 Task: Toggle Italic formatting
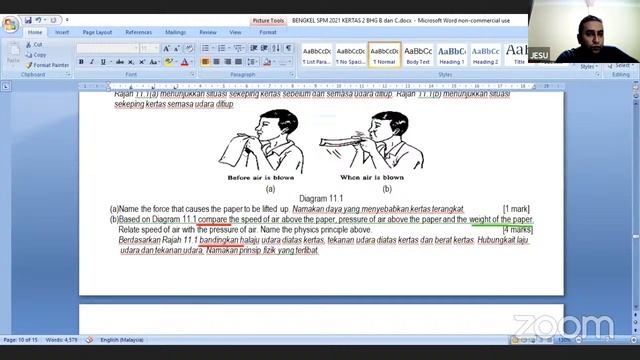[x=92, y=62]
